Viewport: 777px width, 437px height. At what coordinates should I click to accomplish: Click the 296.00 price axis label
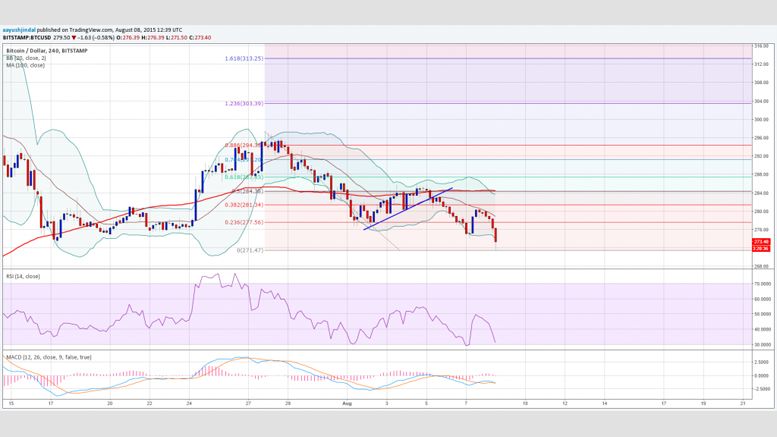[x=761, y=138]
